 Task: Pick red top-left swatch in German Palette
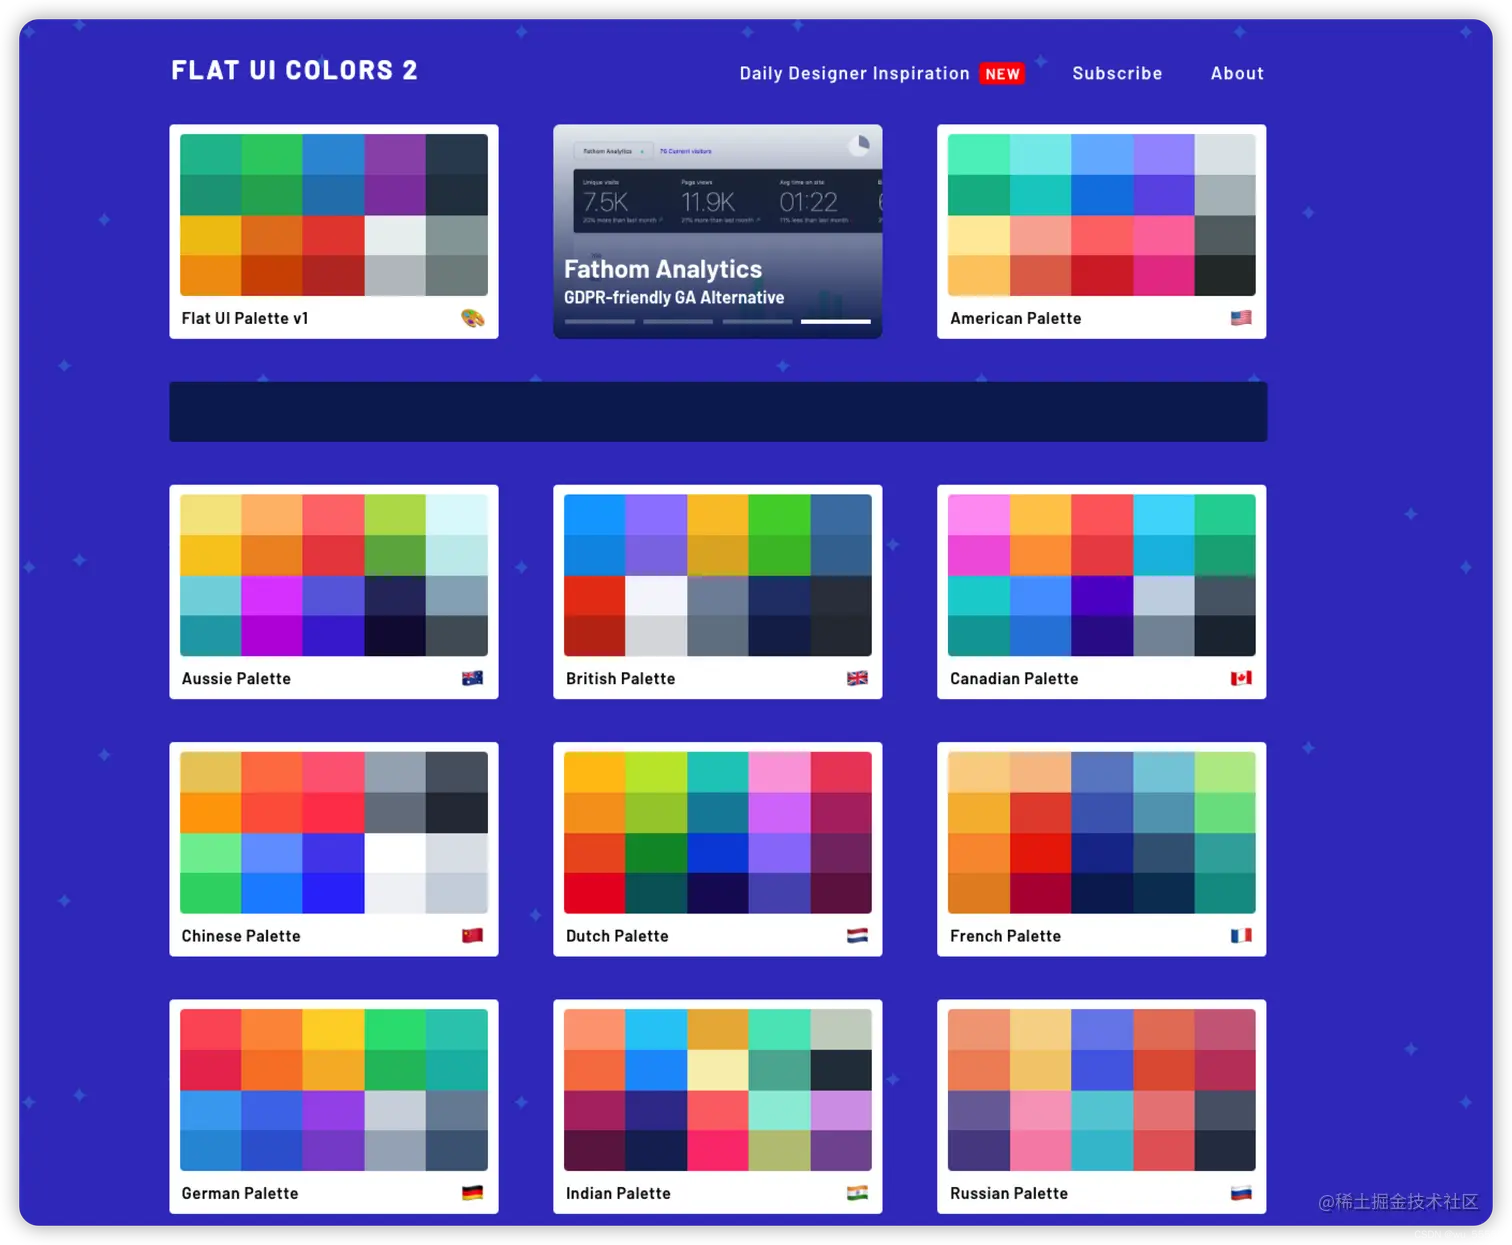click(211, 1029)
